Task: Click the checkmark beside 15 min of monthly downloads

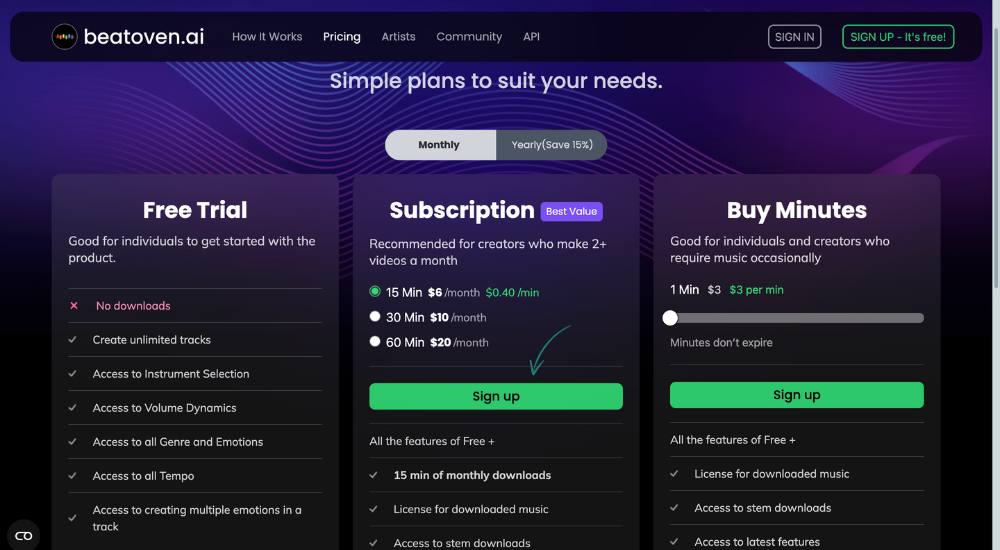Action: (374, 475)
